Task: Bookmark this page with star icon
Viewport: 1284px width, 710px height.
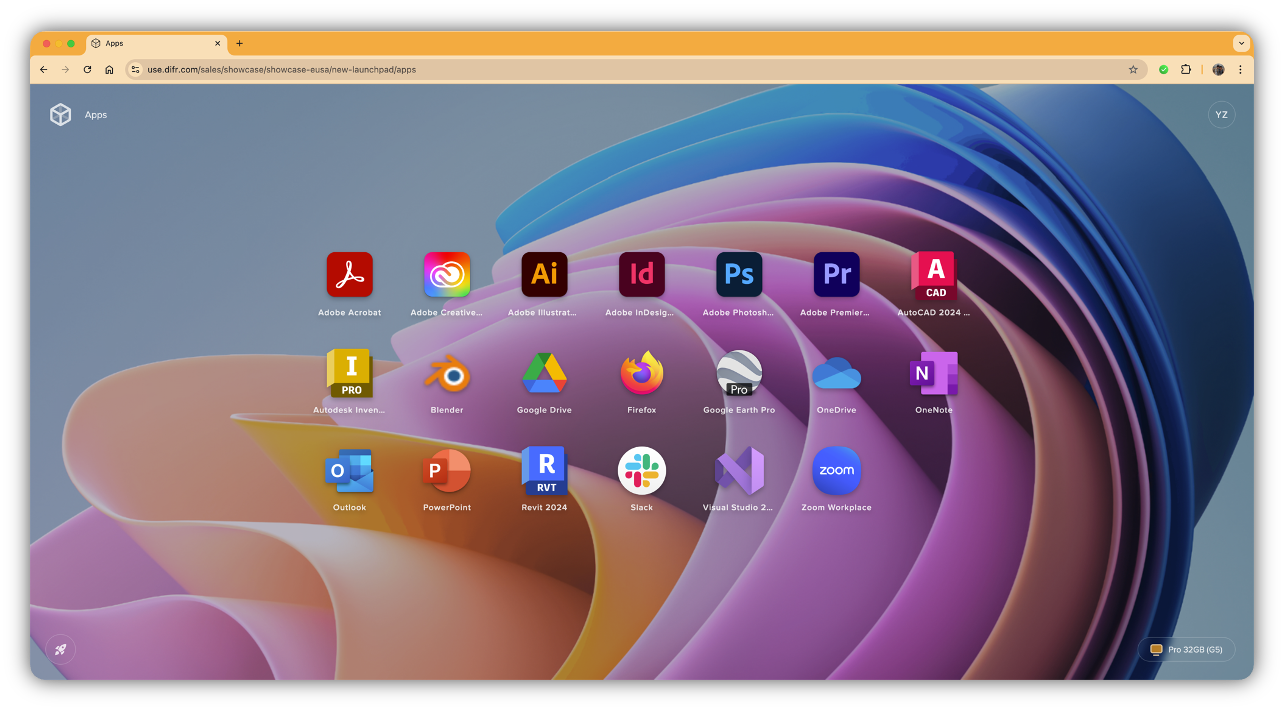Action: click(x=1133, y=70)
